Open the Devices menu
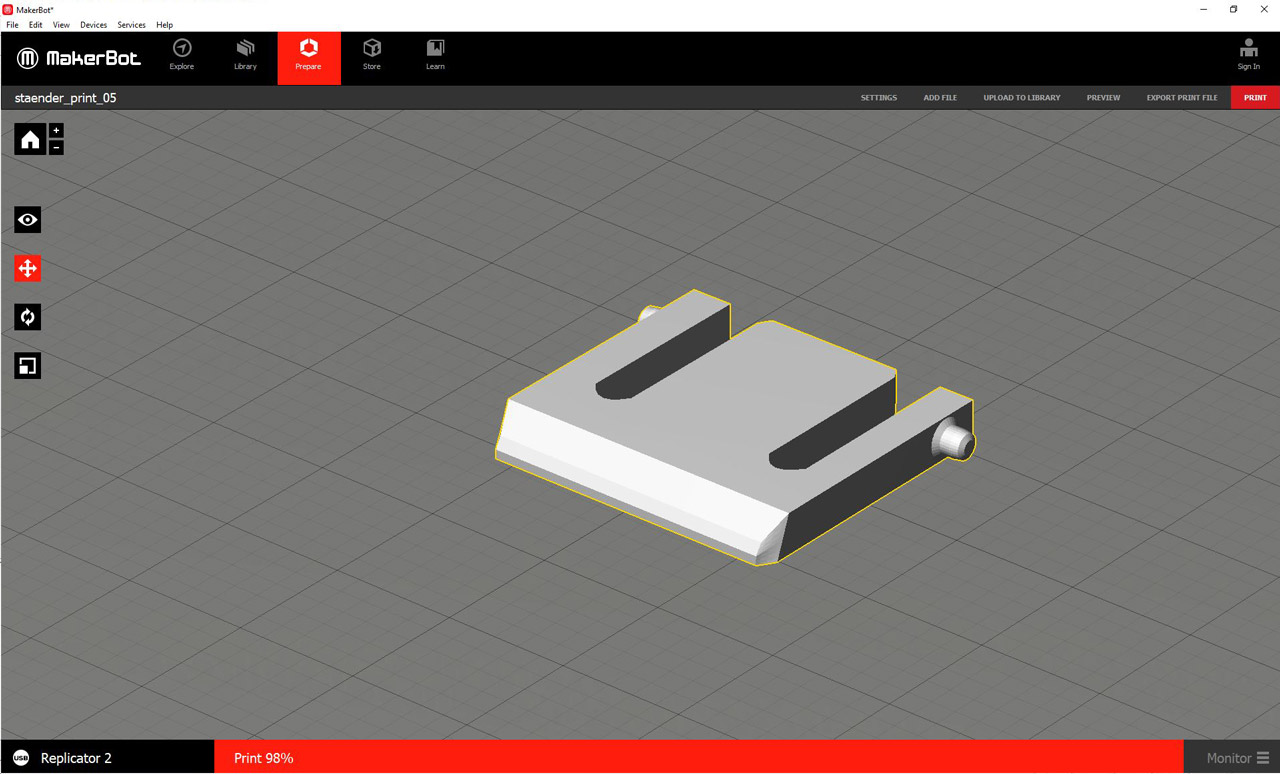Image resolution: width=1280 pixels, height=774 pixels. 94,25
